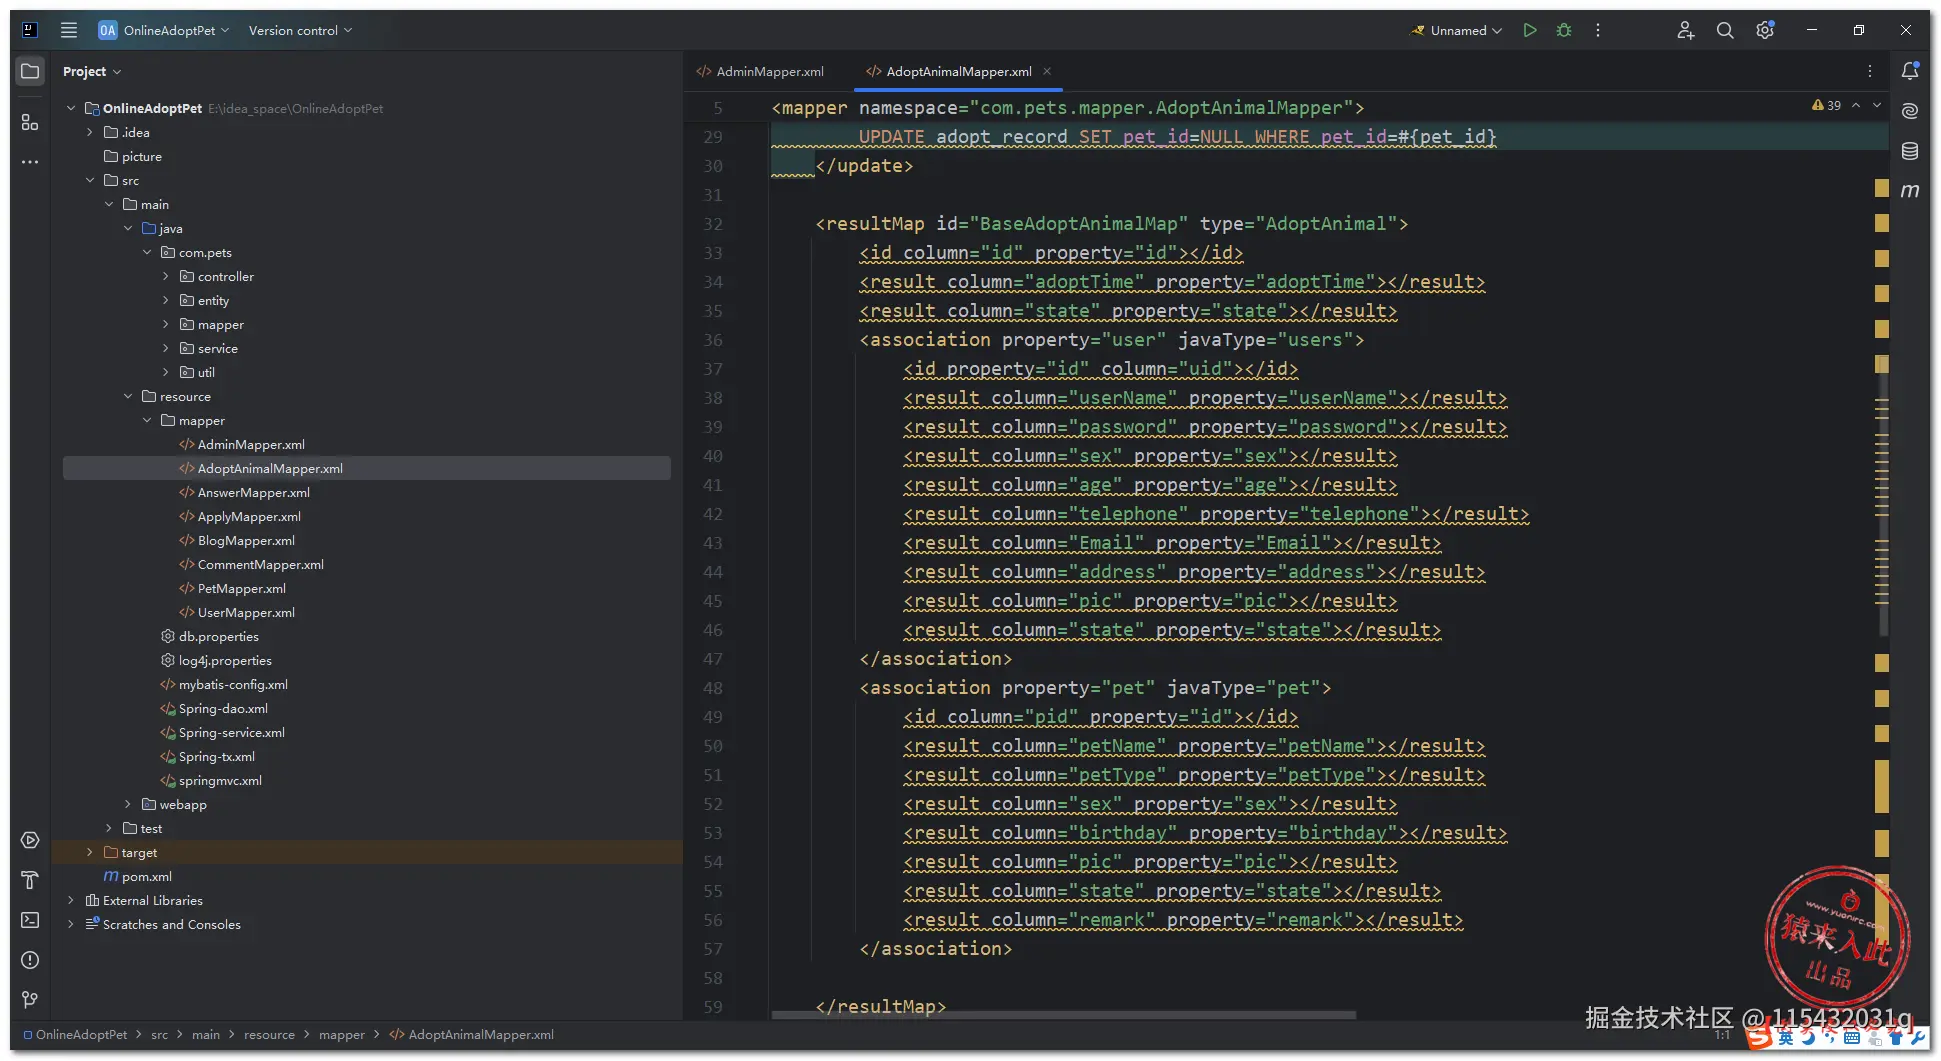Select the picture folder
The image size is (1941, 1061).
pos(141,156)
